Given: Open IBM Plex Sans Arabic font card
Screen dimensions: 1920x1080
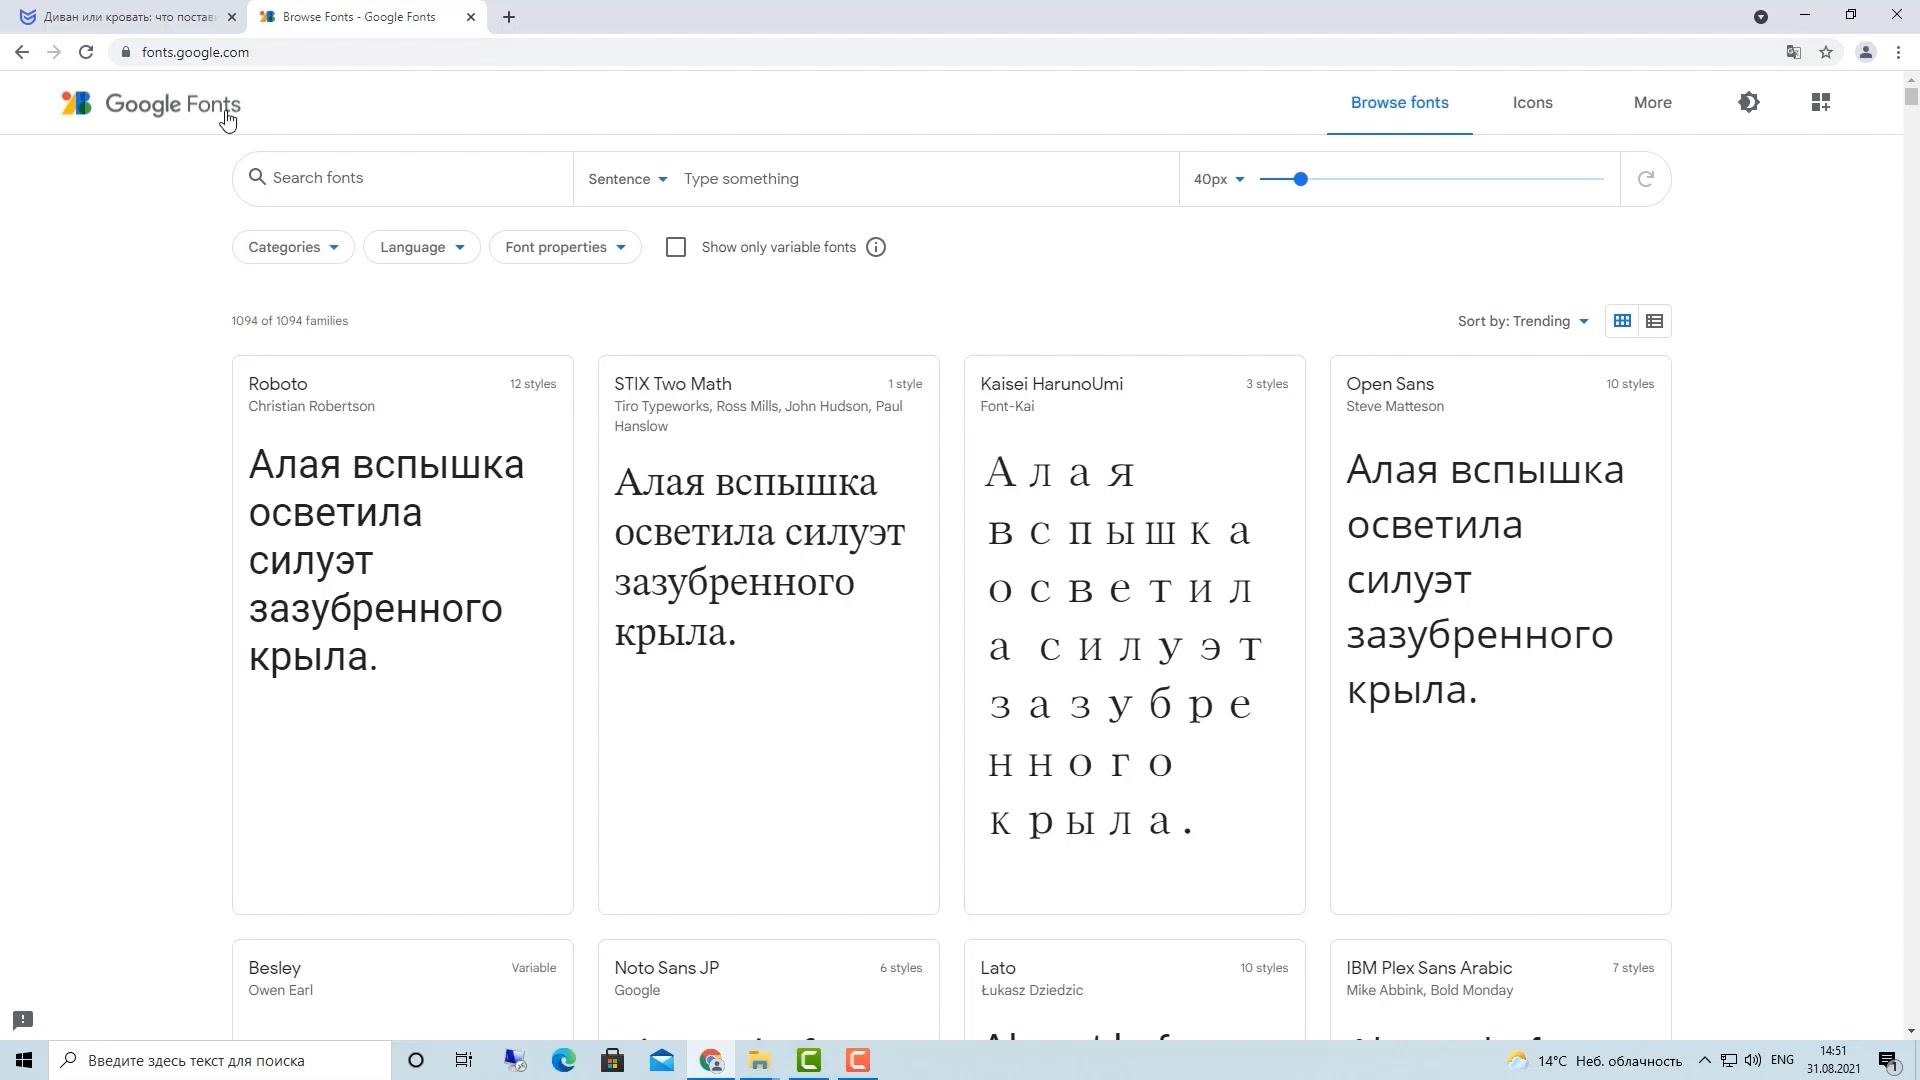Looking at the screenshot, I should (1501, 989).
